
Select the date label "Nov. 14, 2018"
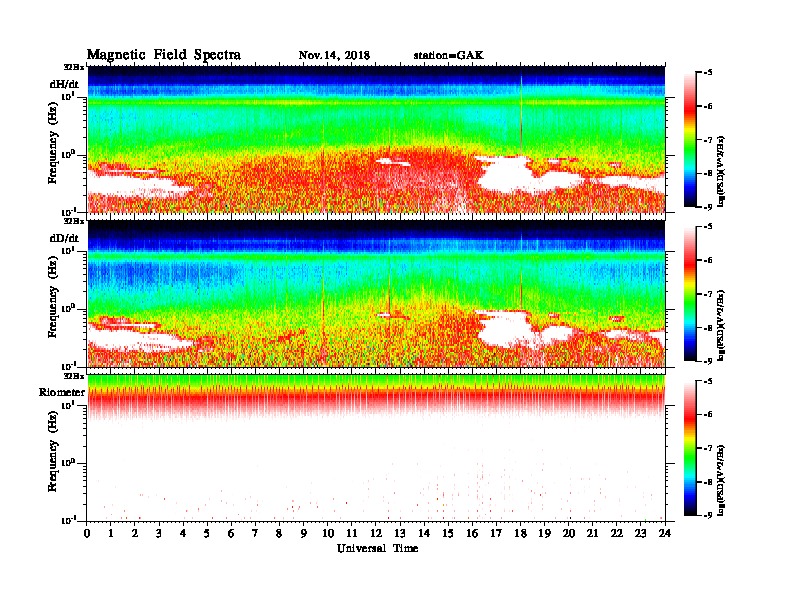click(x=334, y=55)
